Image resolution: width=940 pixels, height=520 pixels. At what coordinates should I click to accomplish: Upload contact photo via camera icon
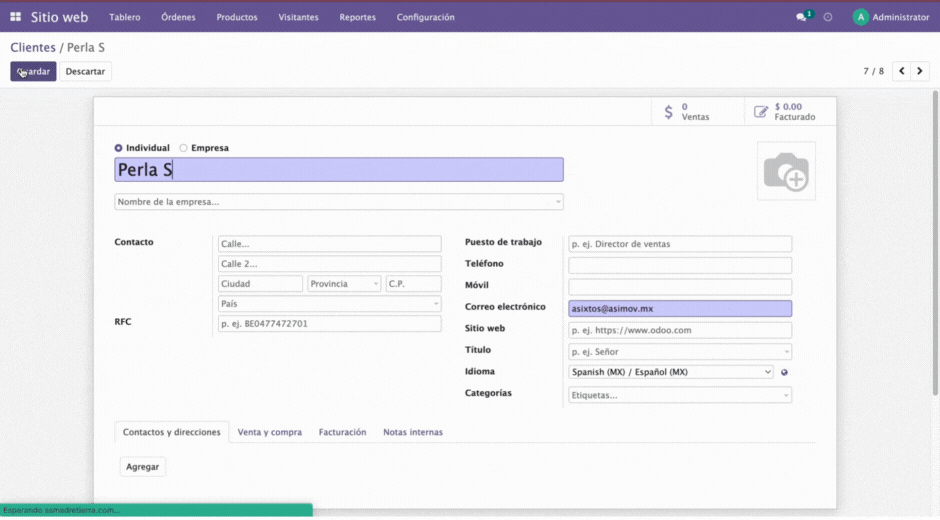point(786,172)
